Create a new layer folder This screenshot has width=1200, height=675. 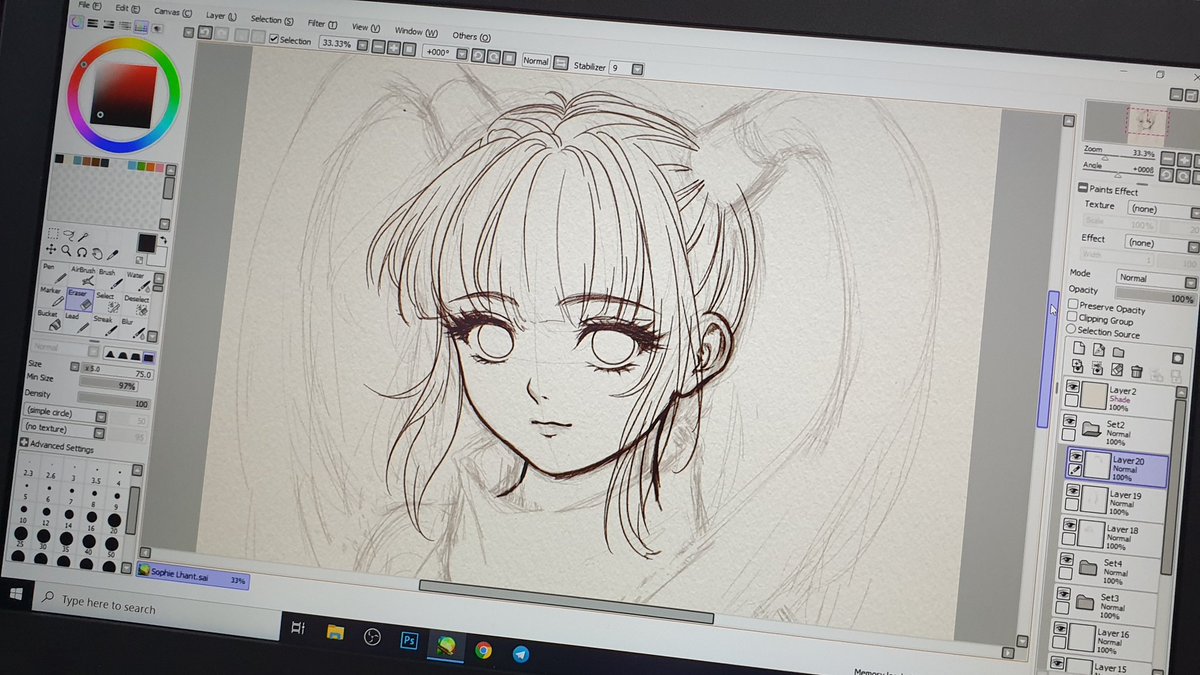pos(1119,352)
